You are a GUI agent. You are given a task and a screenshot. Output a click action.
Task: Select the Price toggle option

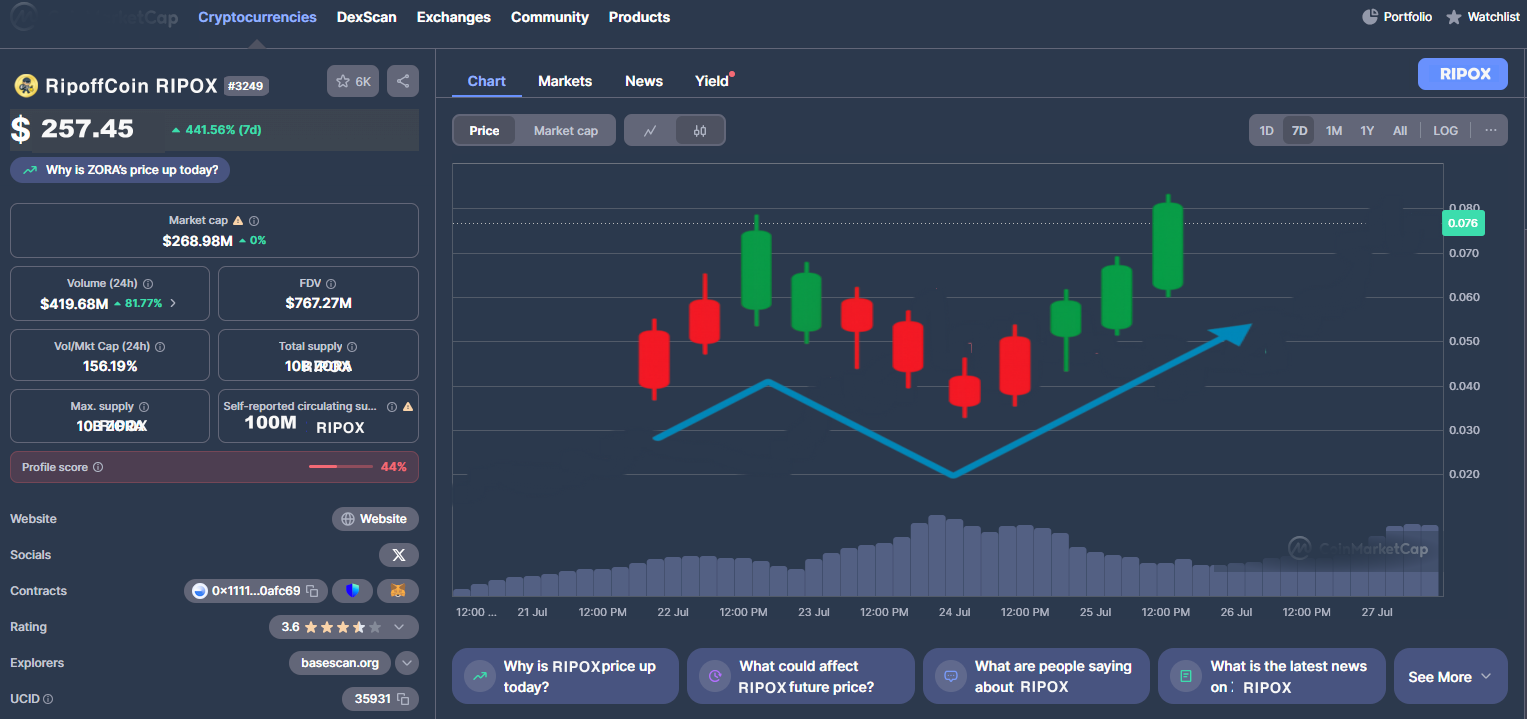tap(484, 131)
